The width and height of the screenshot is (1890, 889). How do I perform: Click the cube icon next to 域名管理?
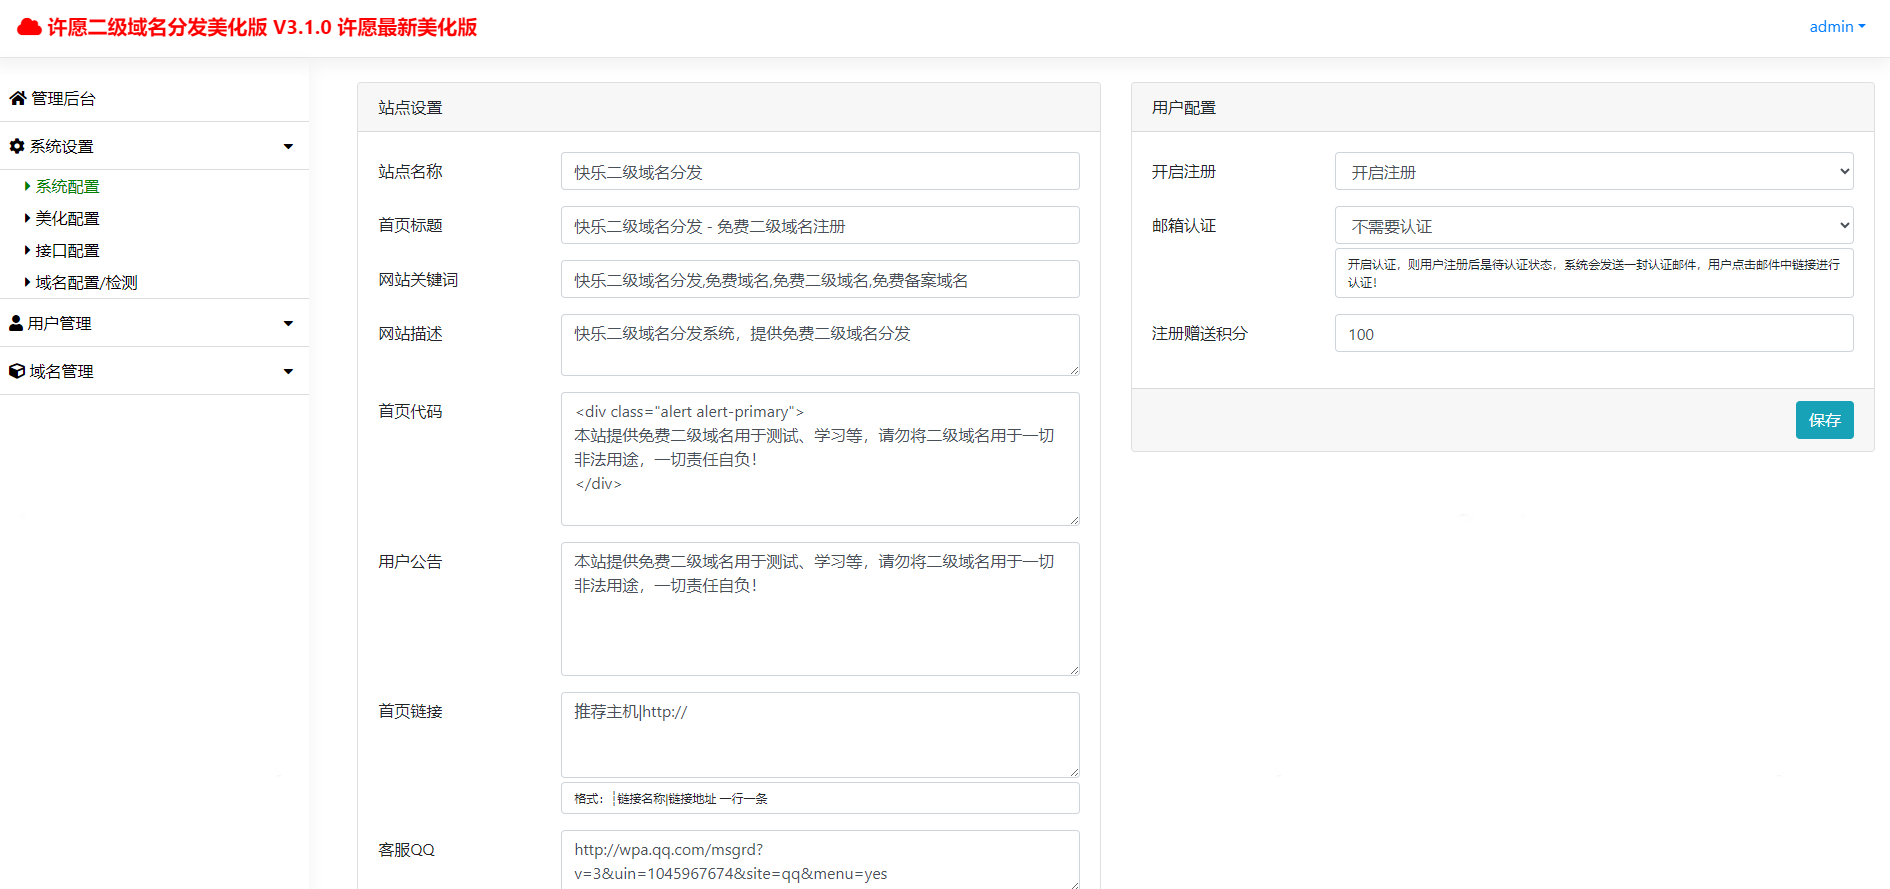click(17, 371)
